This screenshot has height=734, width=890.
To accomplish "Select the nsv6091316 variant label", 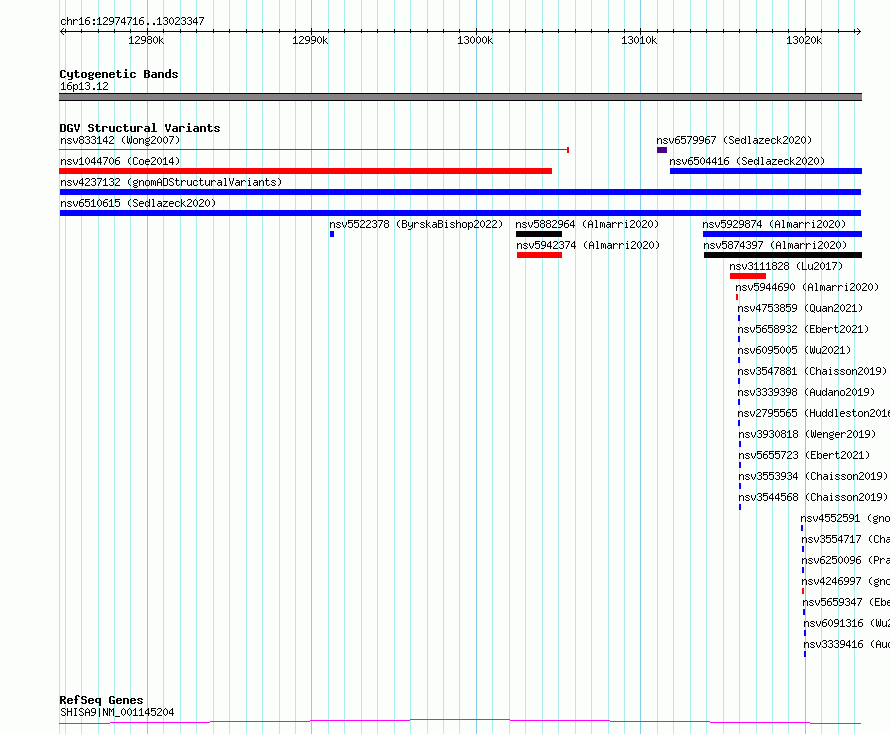I will coord(847,623).
